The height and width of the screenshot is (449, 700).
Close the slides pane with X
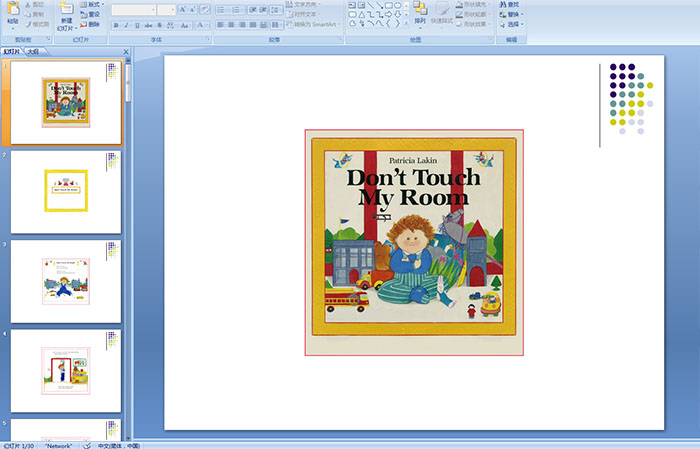(126, 52)
